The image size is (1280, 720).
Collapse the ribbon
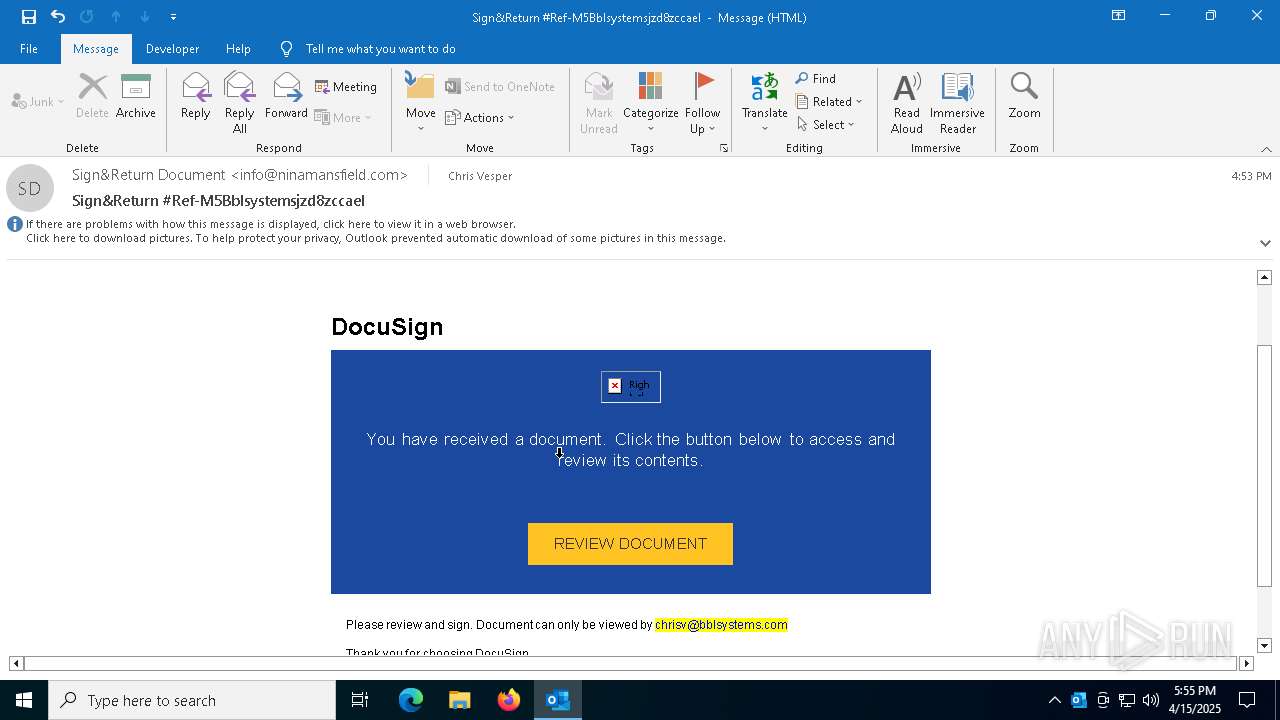pyautogui.click(x=1266, y=149)
